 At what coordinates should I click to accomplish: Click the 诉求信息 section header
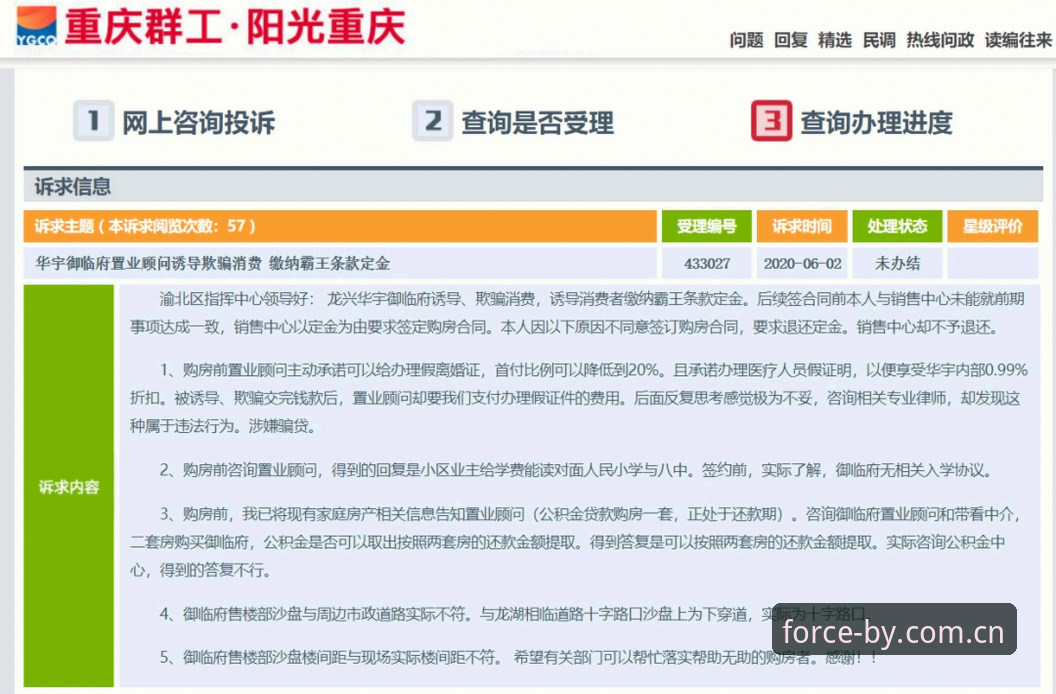(533, 186)
